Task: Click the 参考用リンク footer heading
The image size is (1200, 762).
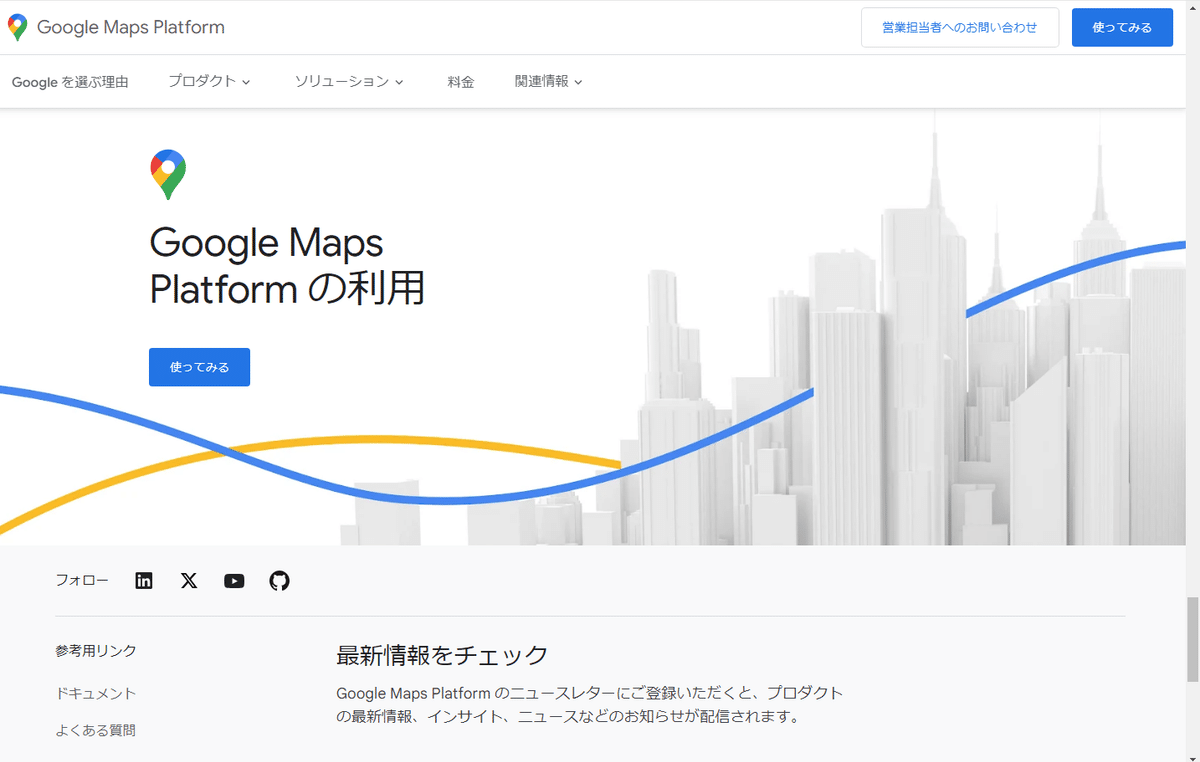Action: (96, 650)
